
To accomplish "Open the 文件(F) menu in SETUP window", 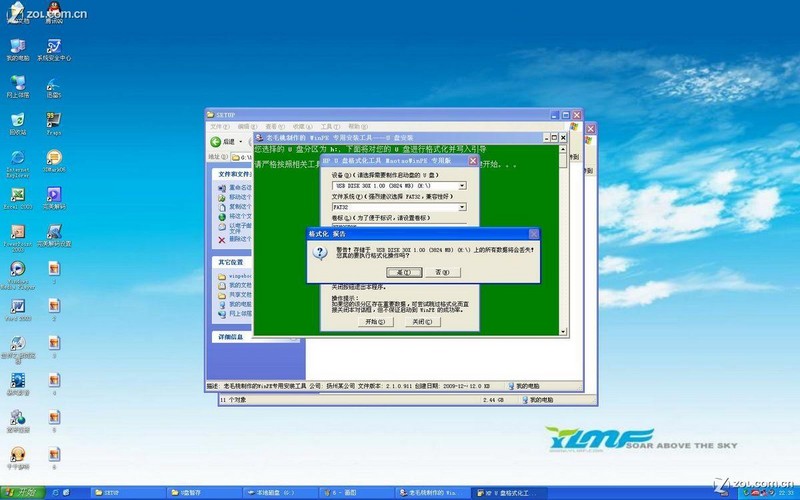I will (220, 127).
